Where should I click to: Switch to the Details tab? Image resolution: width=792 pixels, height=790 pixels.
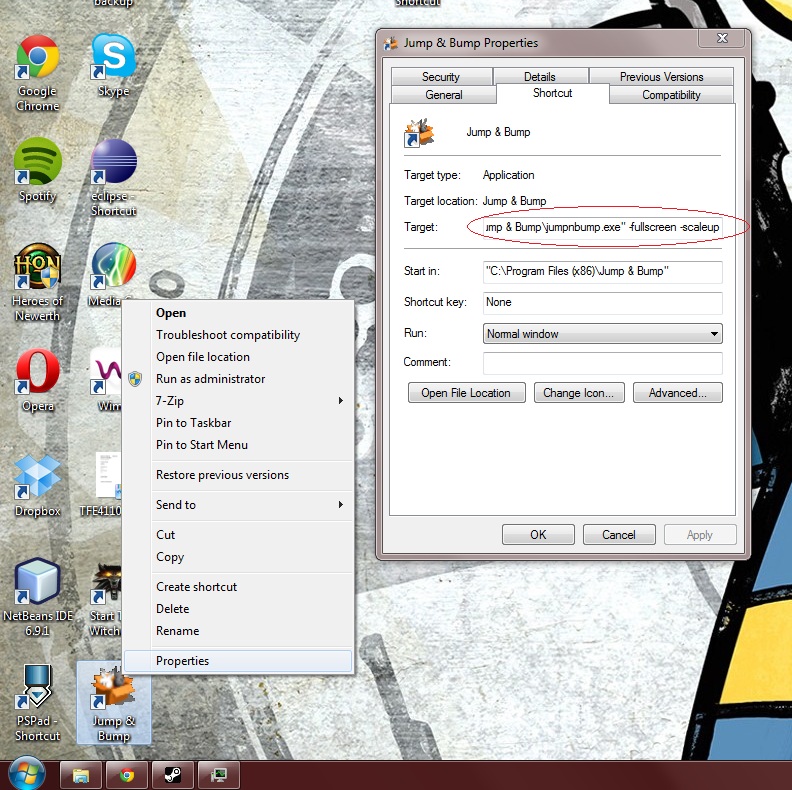click(540, 77)
